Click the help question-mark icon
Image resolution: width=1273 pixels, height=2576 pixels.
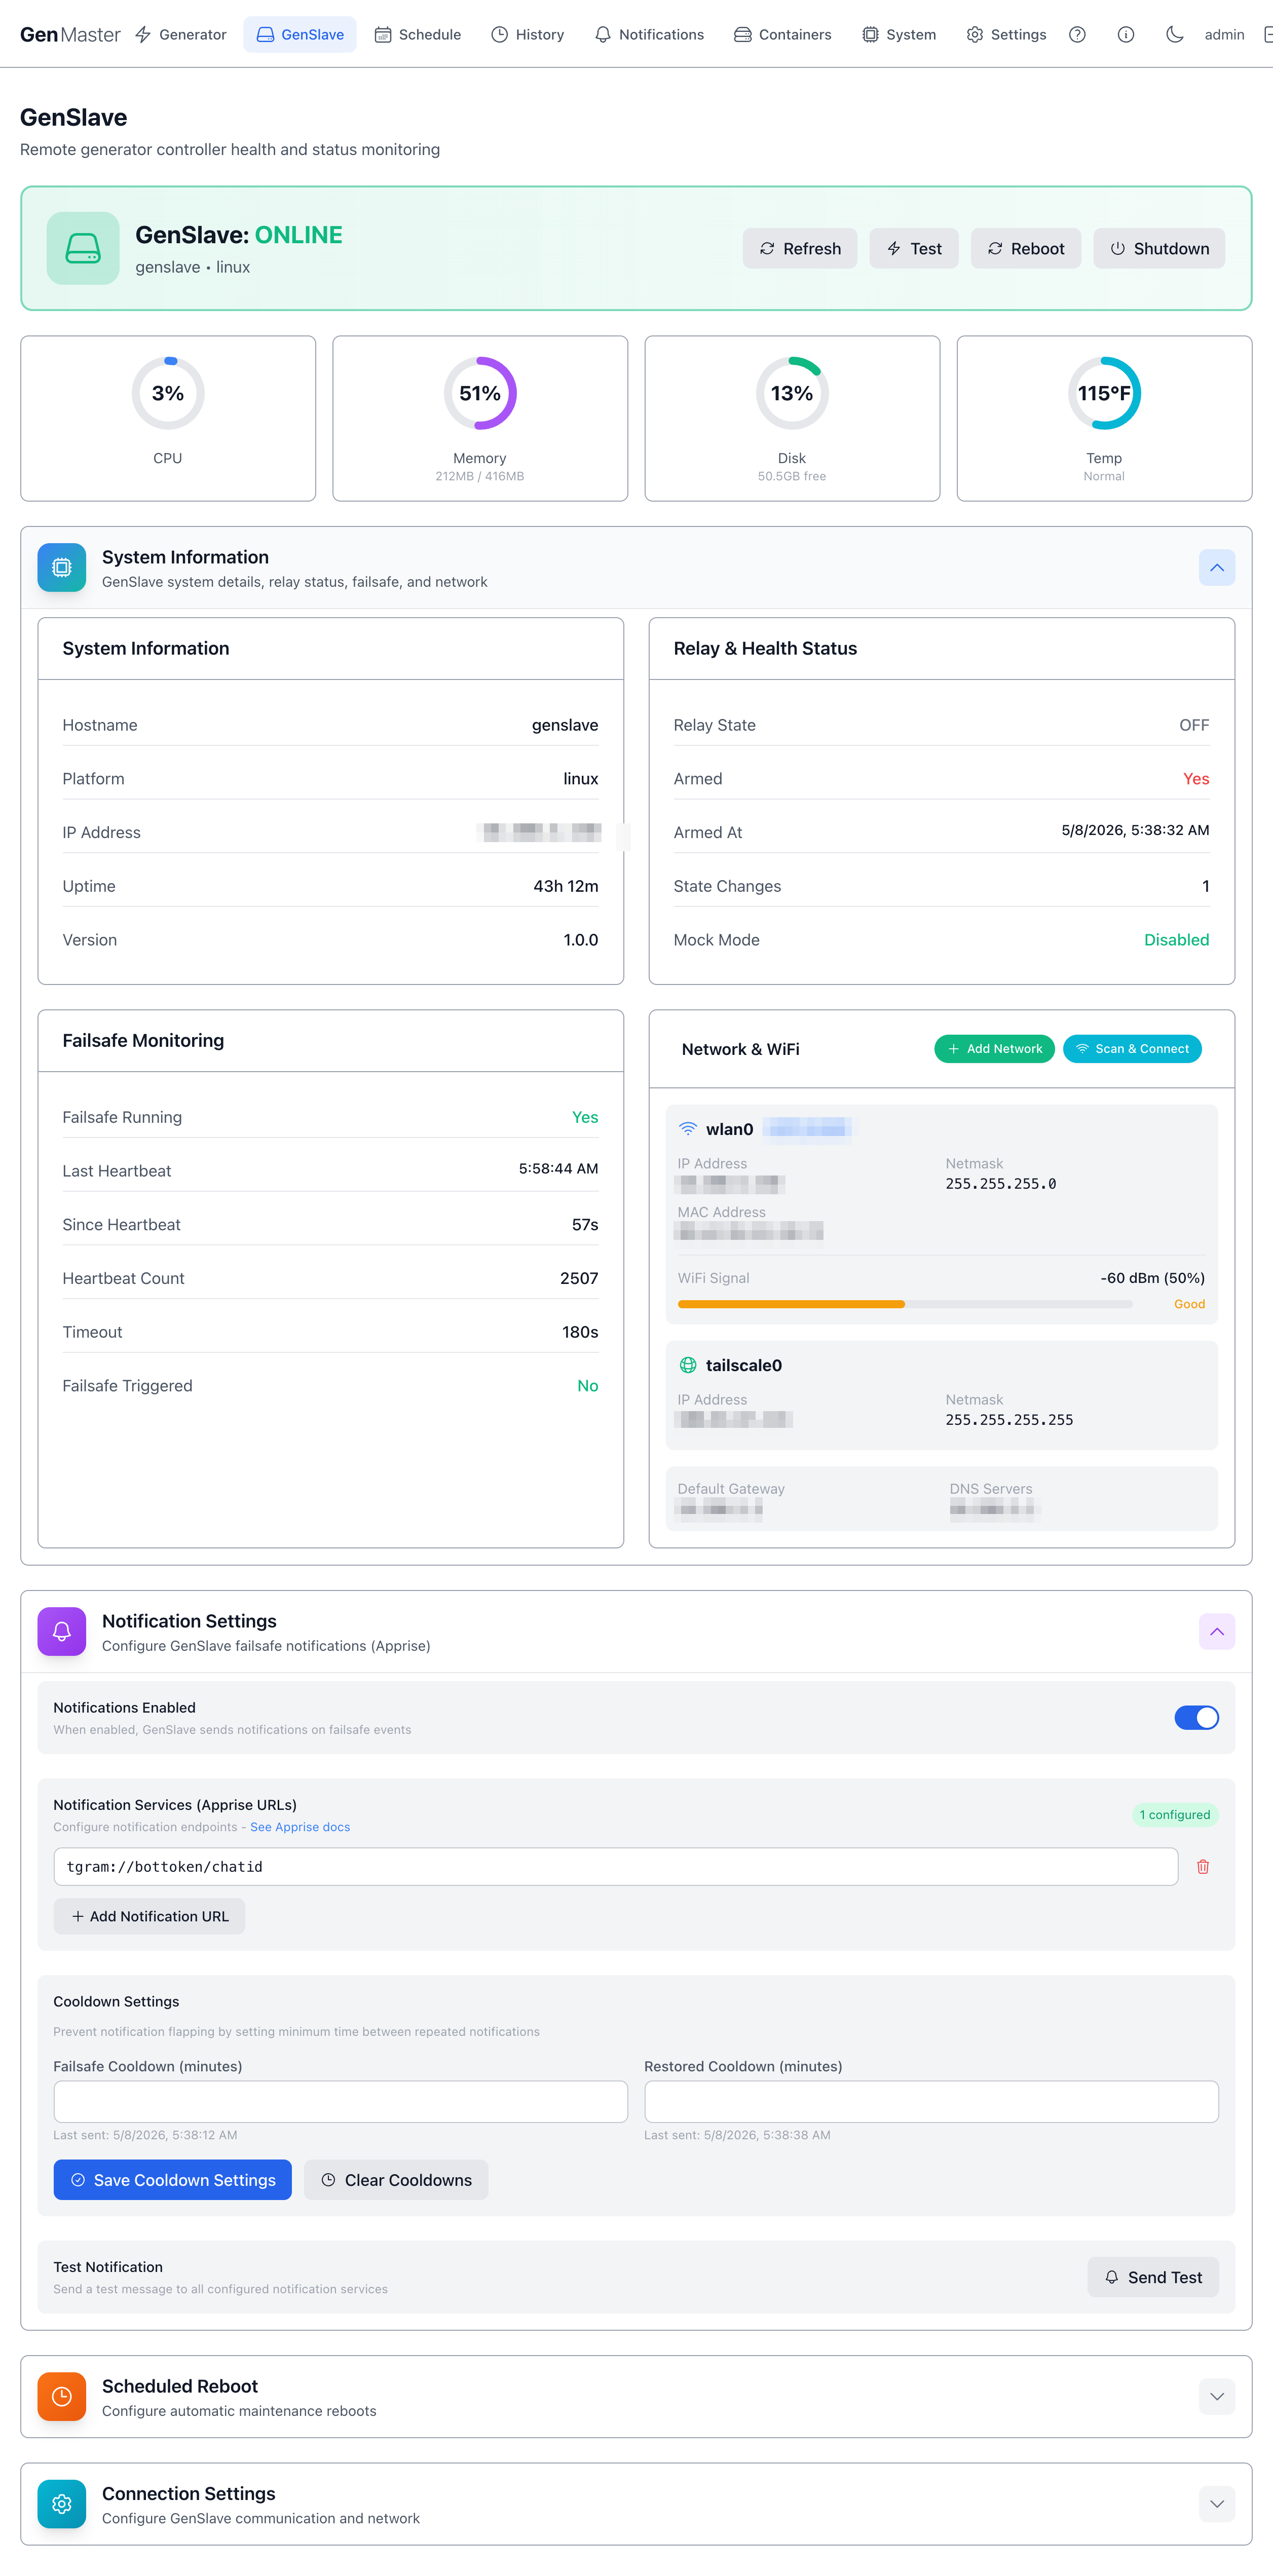(x=1077, y=34)
